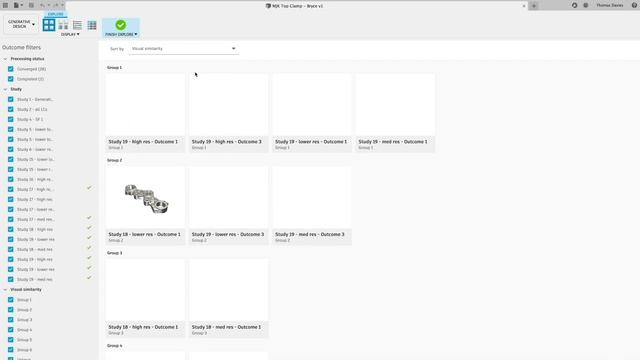Screen dimensions: 640x360
Task: Uncheck Study 1 - Generative filter
Action: point(11,99)
